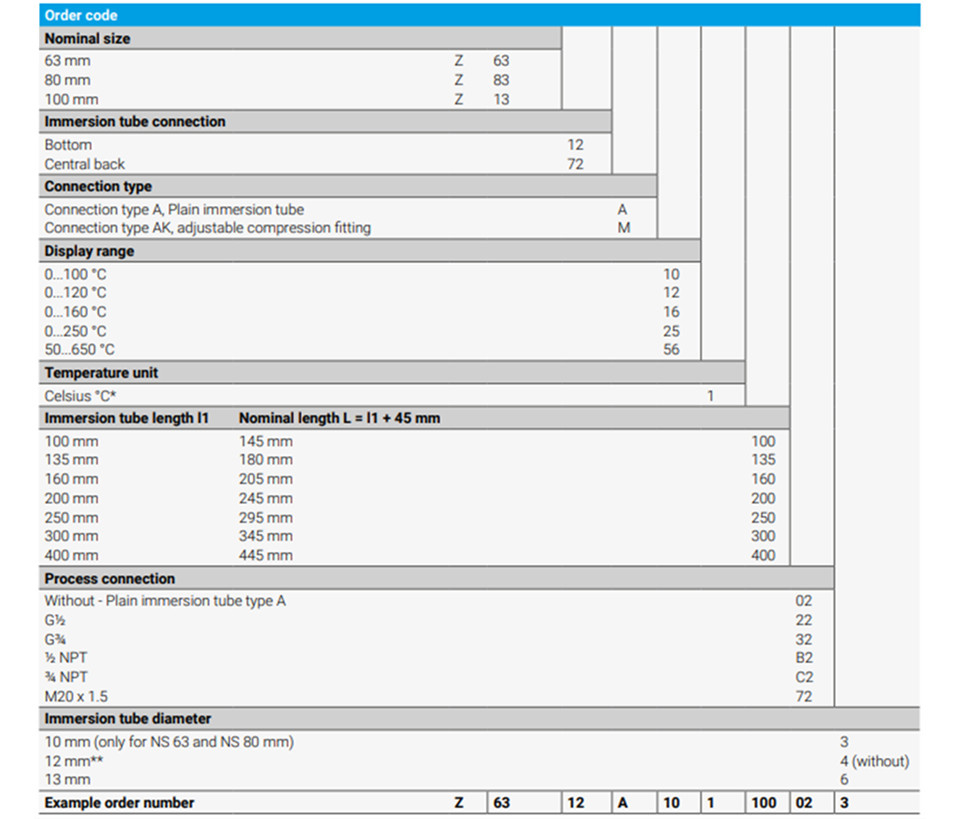960x819 pixels.
Task: Click 'Connection type A, Plain immersion tube'
Action: point(174,209)
